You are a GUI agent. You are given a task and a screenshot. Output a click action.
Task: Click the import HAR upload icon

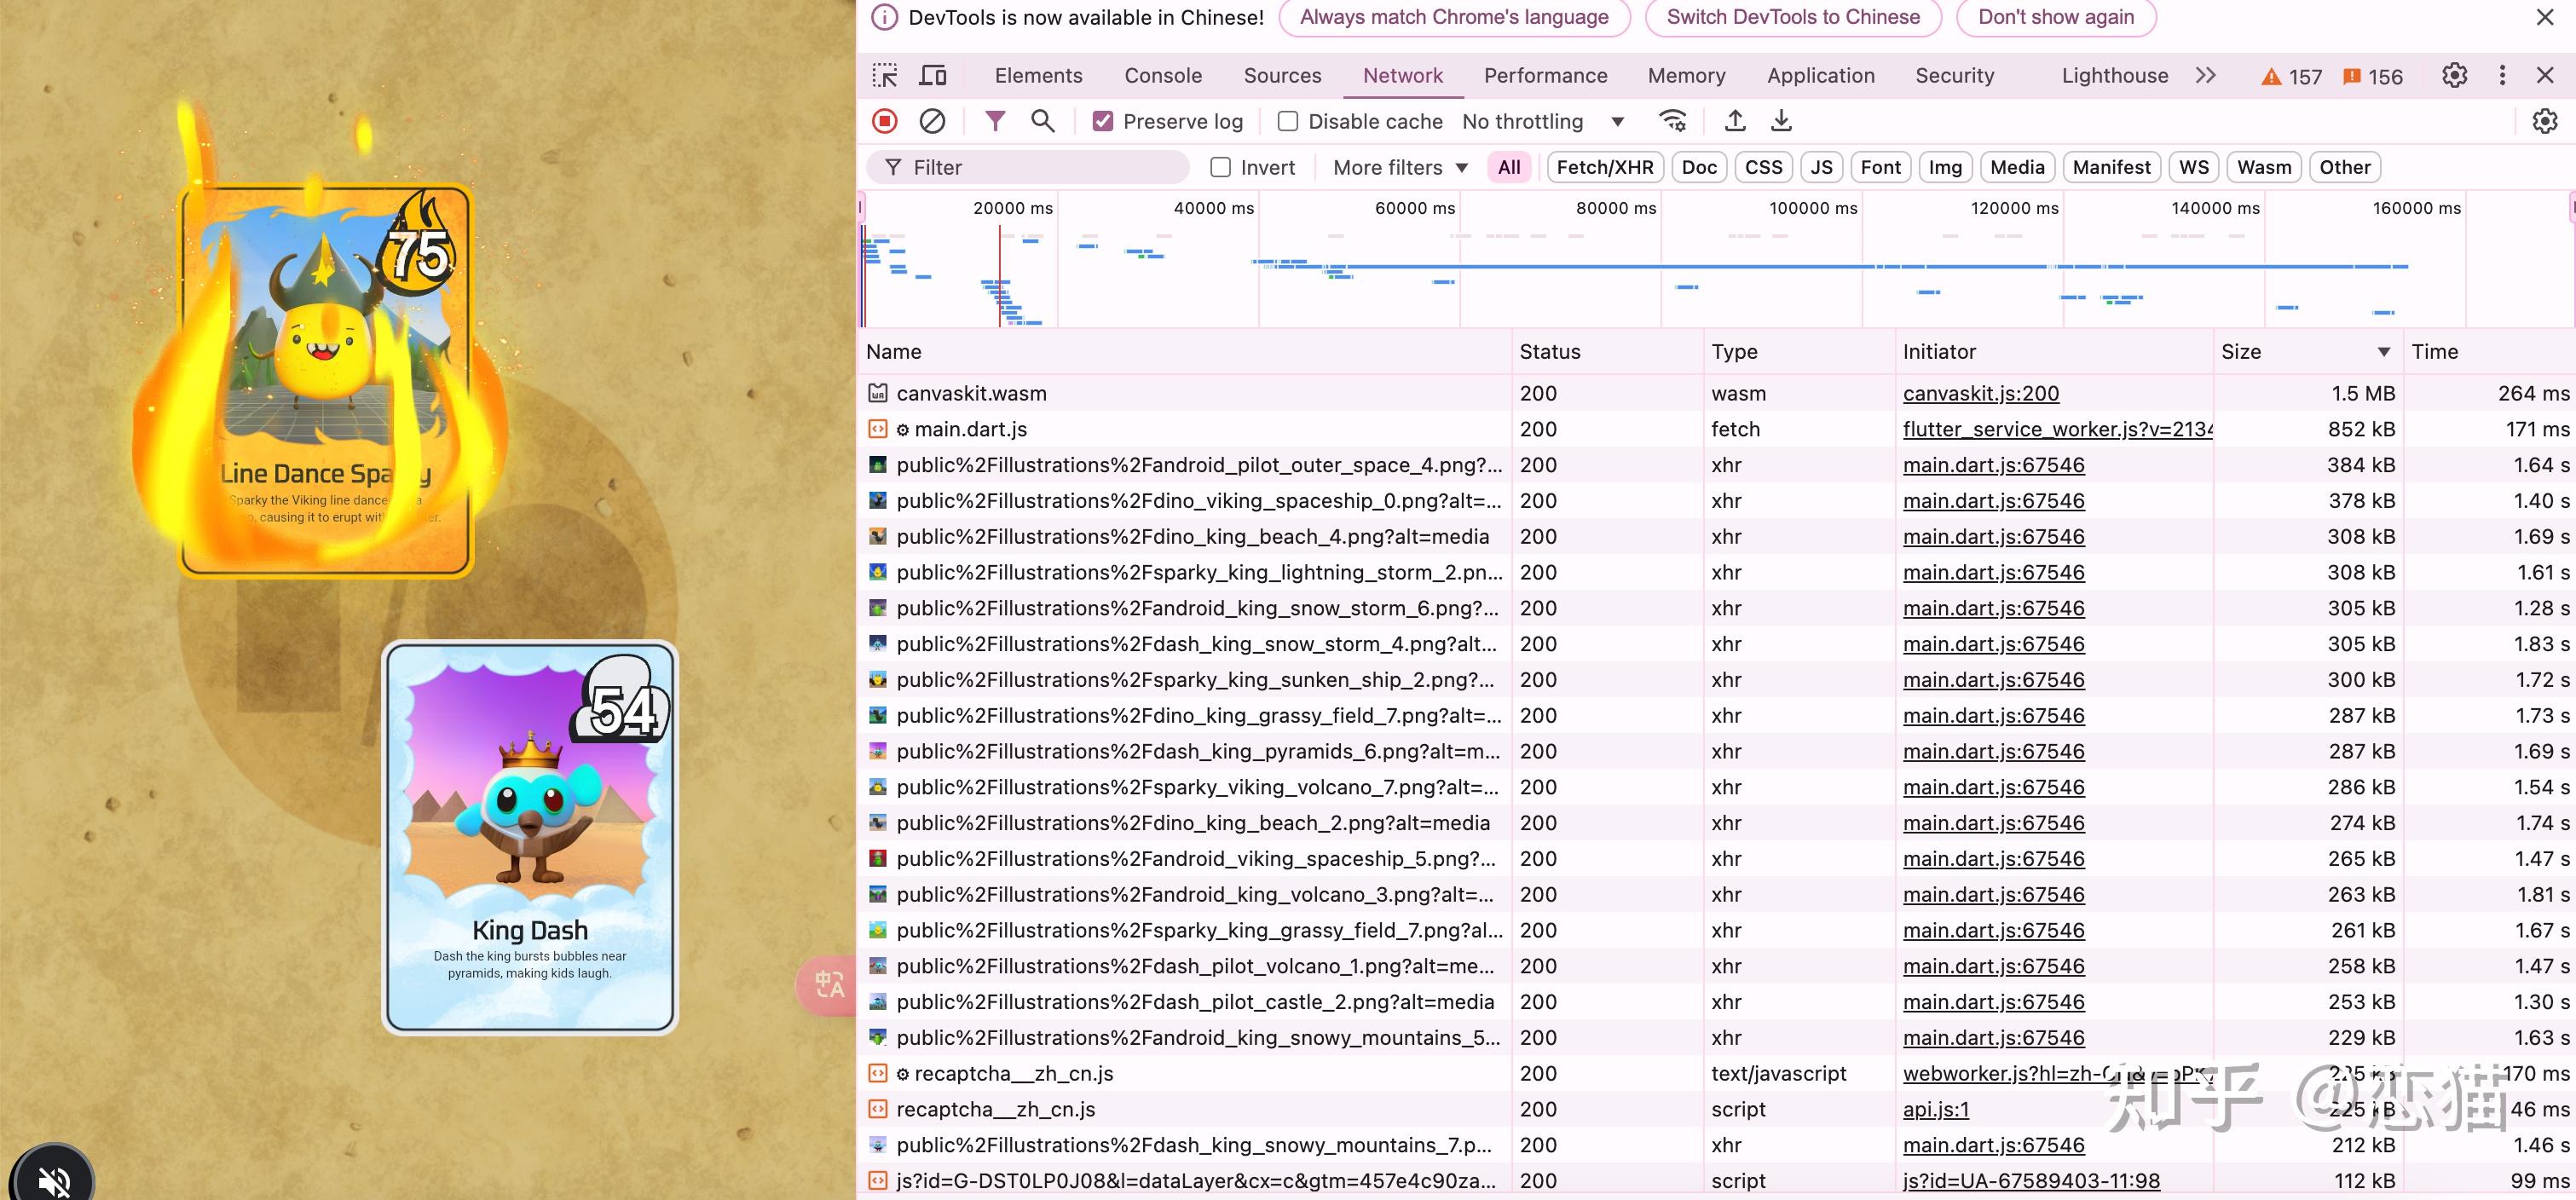(1735, 121)
